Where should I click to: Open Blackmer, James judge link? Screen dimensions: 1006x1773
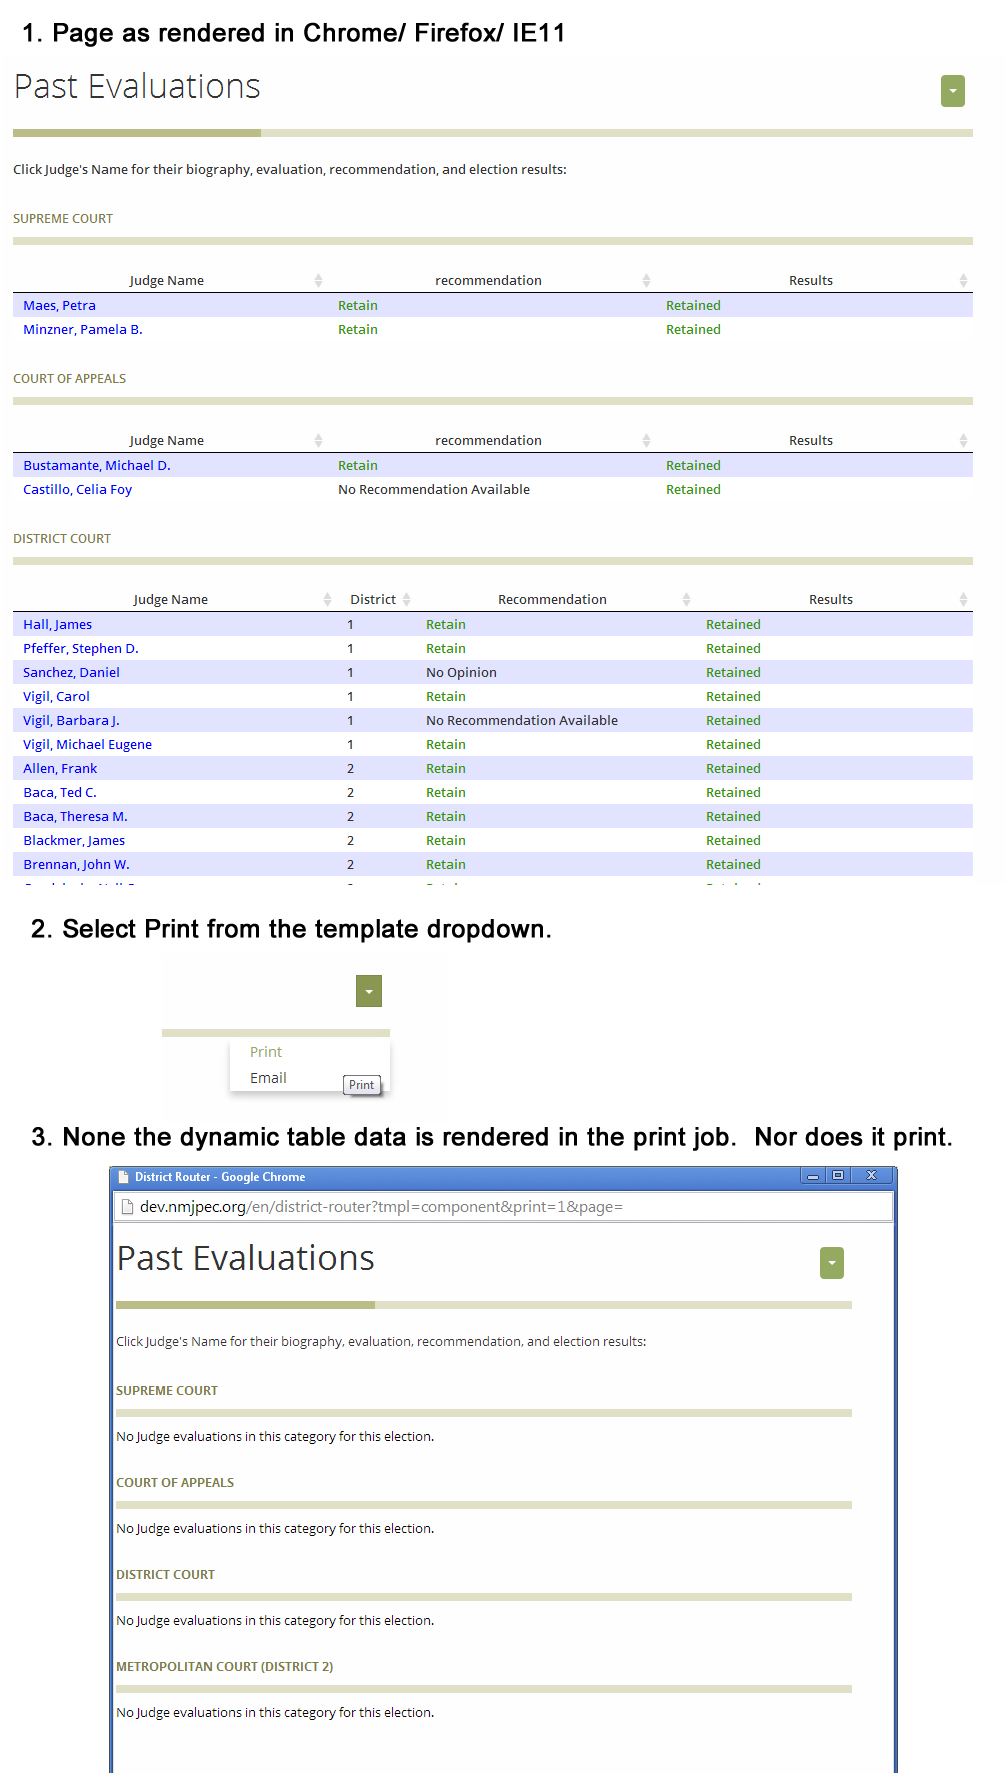[74, 840]
